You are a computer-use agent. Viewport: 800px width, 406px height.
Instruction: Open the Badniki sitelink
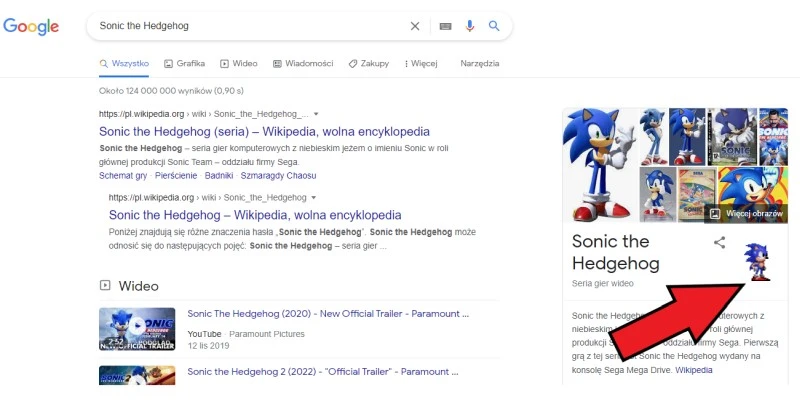coord(219,175)
